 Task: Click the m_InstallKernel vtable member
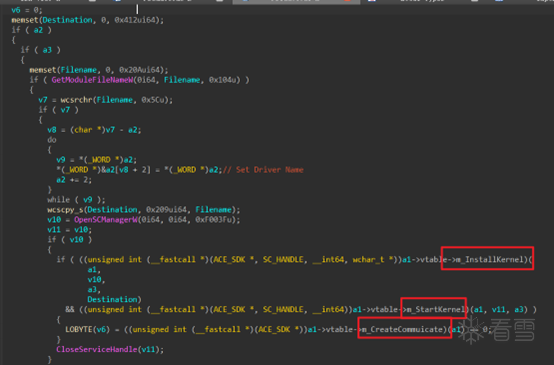pyautogui.click(x=489, y=260)
